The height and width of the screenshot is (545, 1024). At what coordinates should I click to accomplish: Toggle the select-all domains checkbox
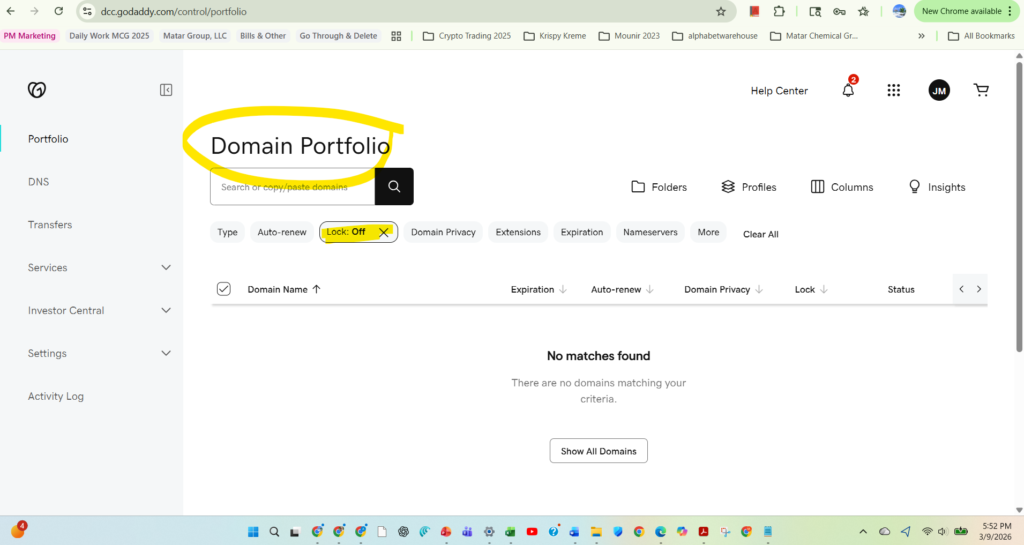click(224, 289)
